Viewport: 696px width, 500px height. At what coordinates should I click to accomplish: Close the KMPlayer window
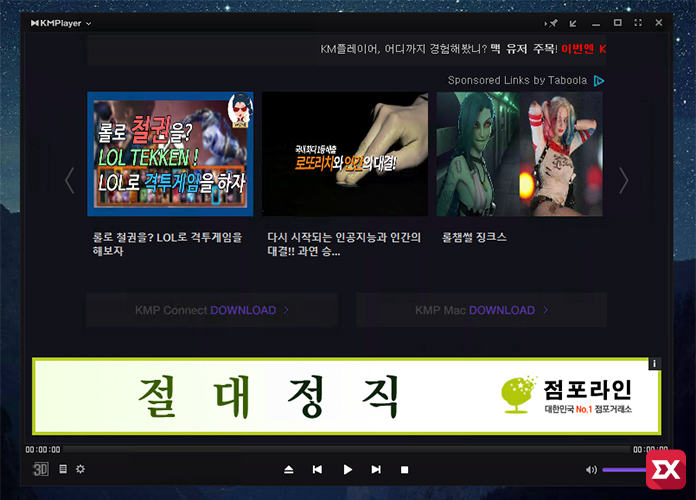[659, 23]
